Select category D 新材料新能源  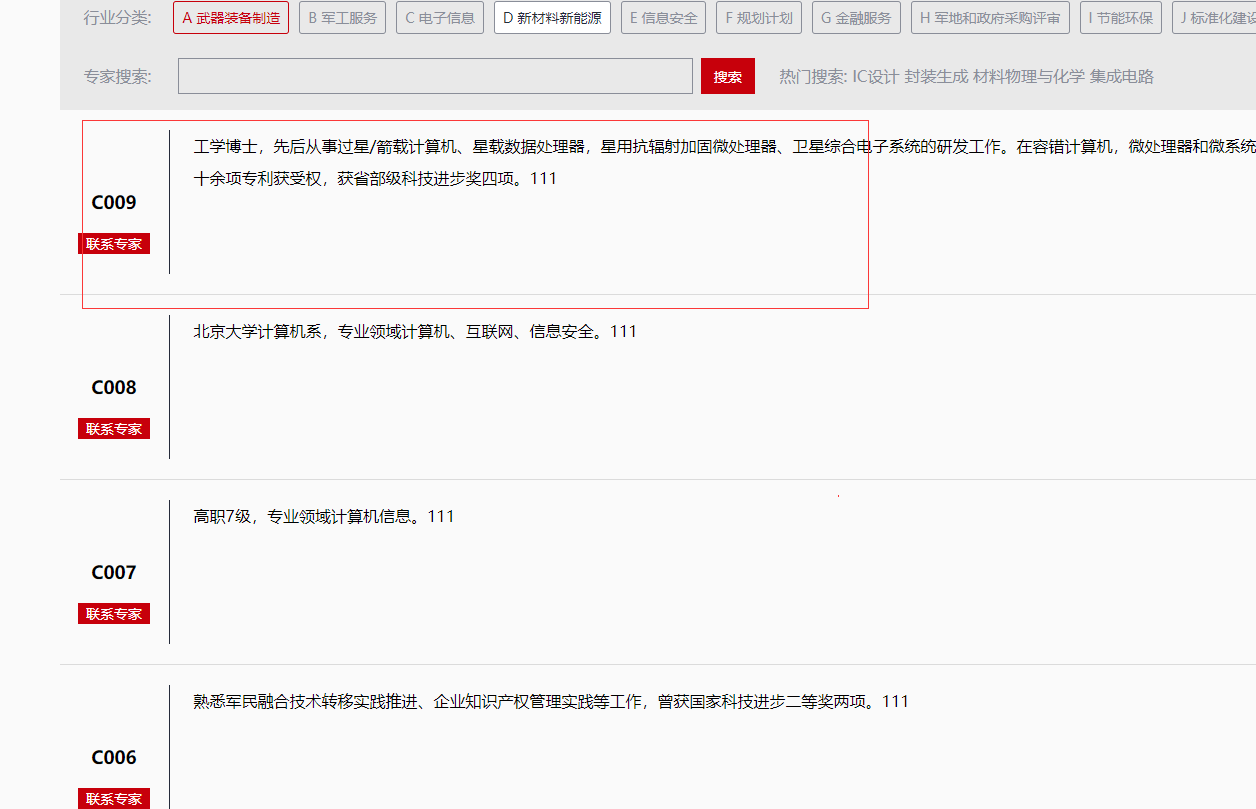click(x=552, y=18)
